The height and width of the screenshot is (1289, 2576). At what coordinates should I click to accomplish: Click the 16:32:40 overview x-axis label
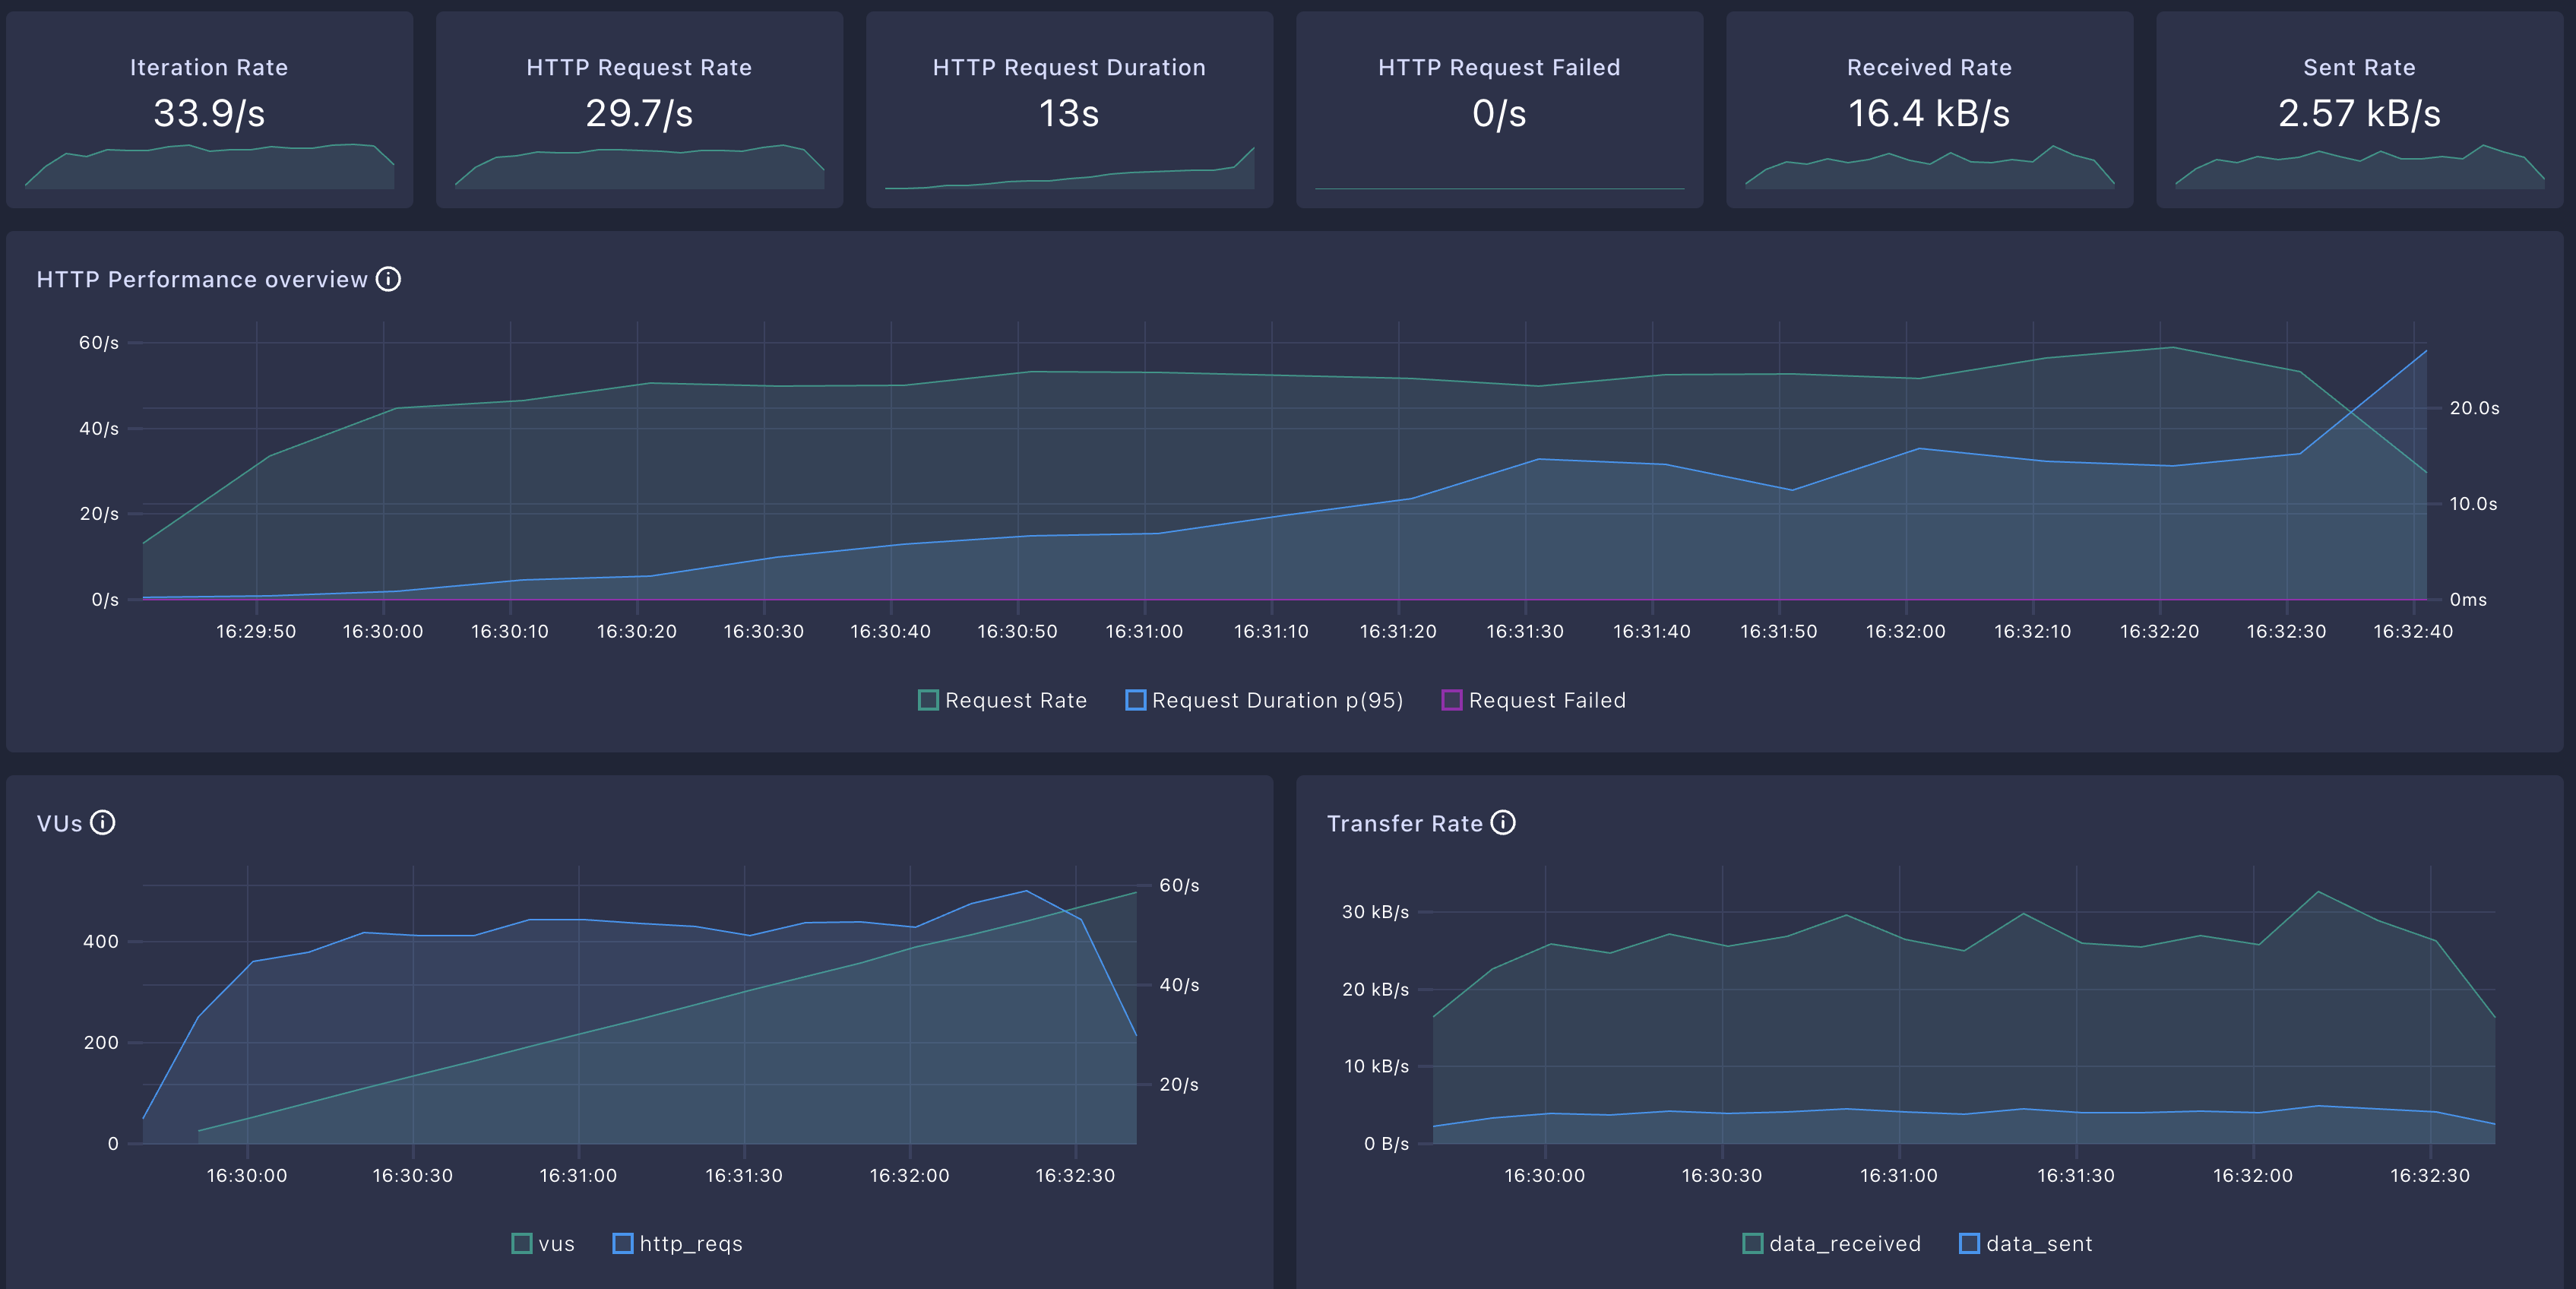coord(2413,631)
